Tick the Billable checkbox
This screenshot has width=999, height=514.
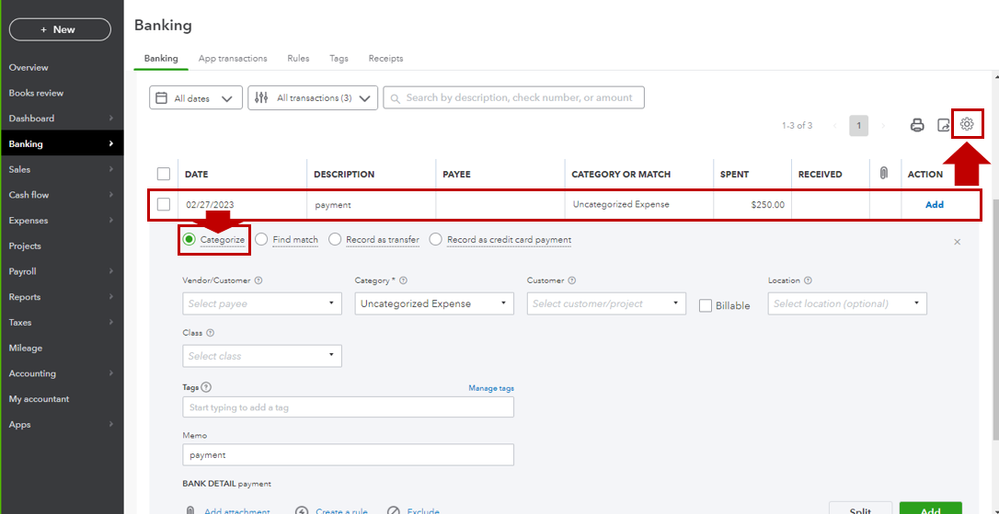[705, 306]
